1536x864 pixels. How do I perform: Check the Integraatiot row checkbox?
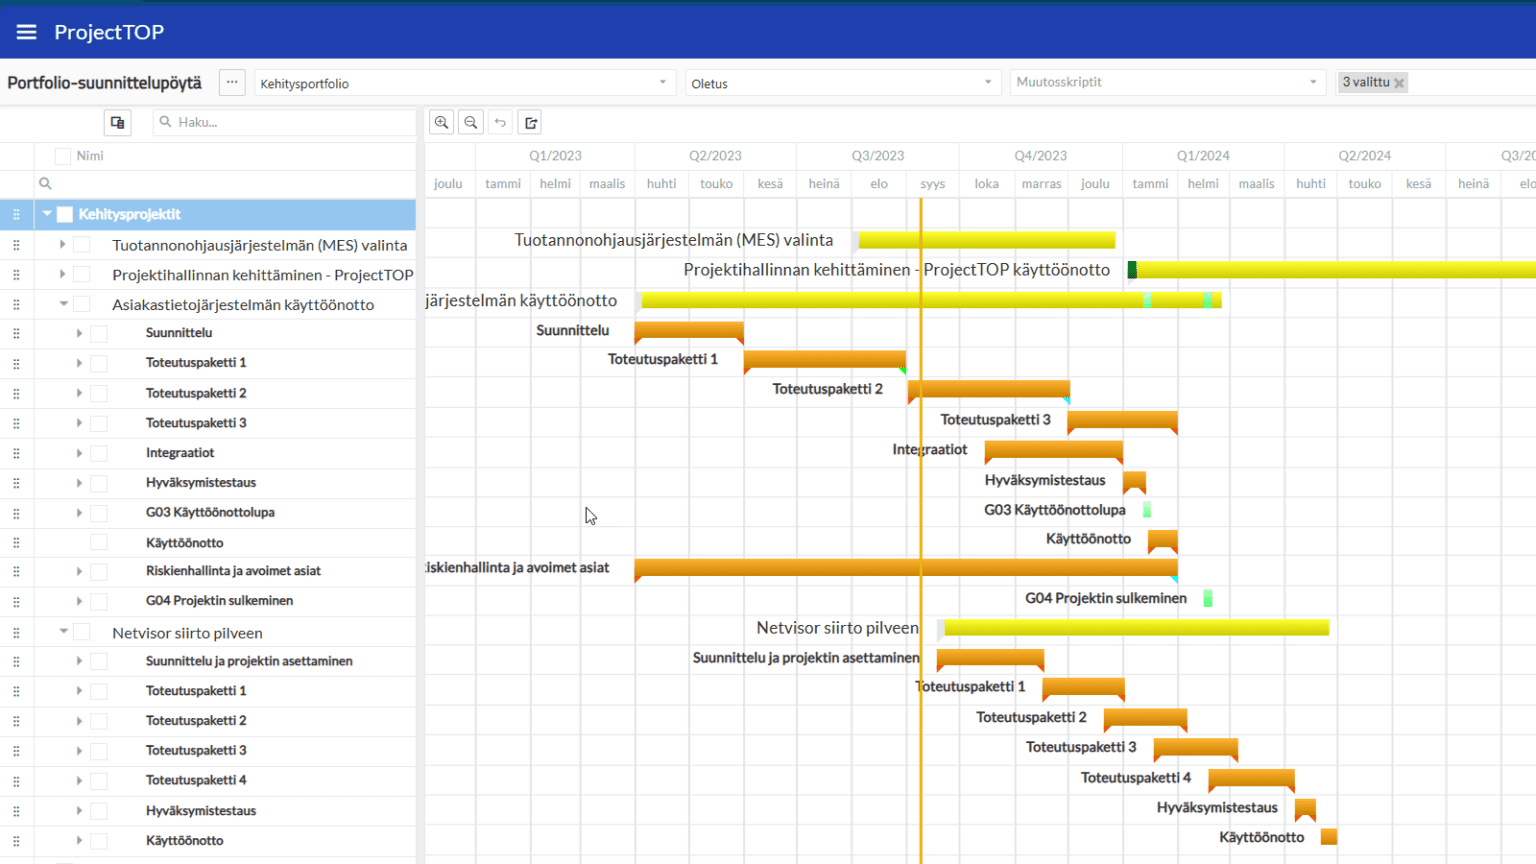pos(98,452)
